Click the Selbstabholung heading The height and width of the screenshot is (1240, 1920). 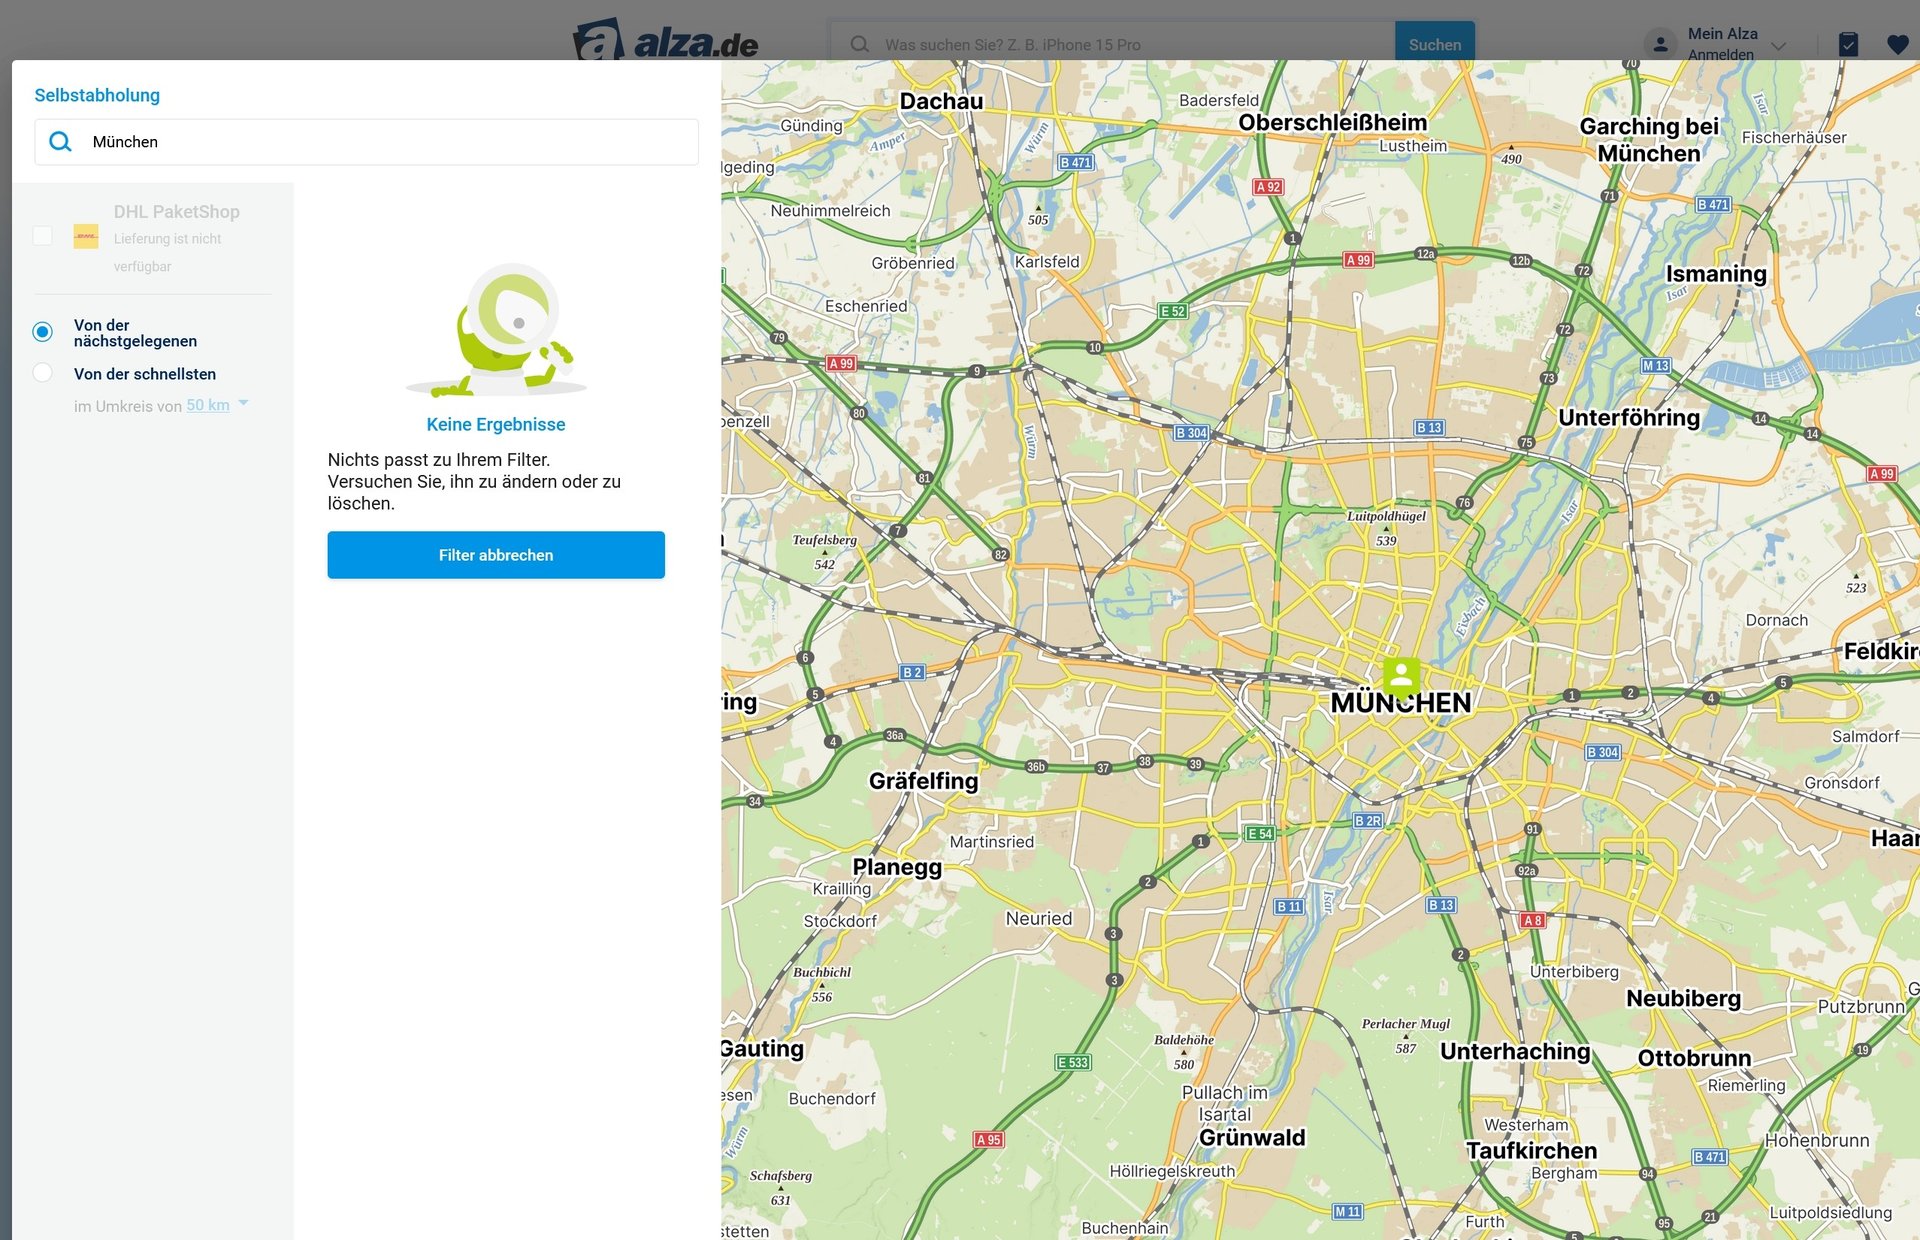tap(97, 95)
